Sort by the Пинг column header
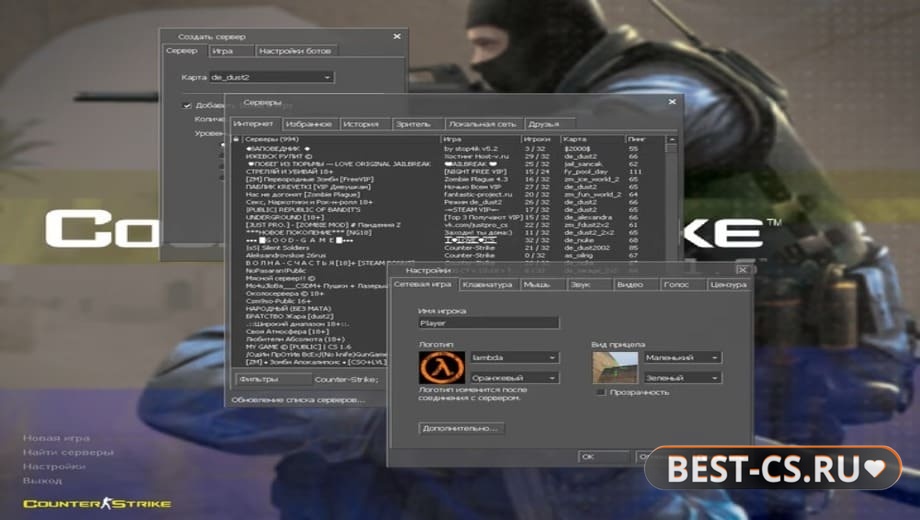Screen dimensions: 920x520 (646, 139)
